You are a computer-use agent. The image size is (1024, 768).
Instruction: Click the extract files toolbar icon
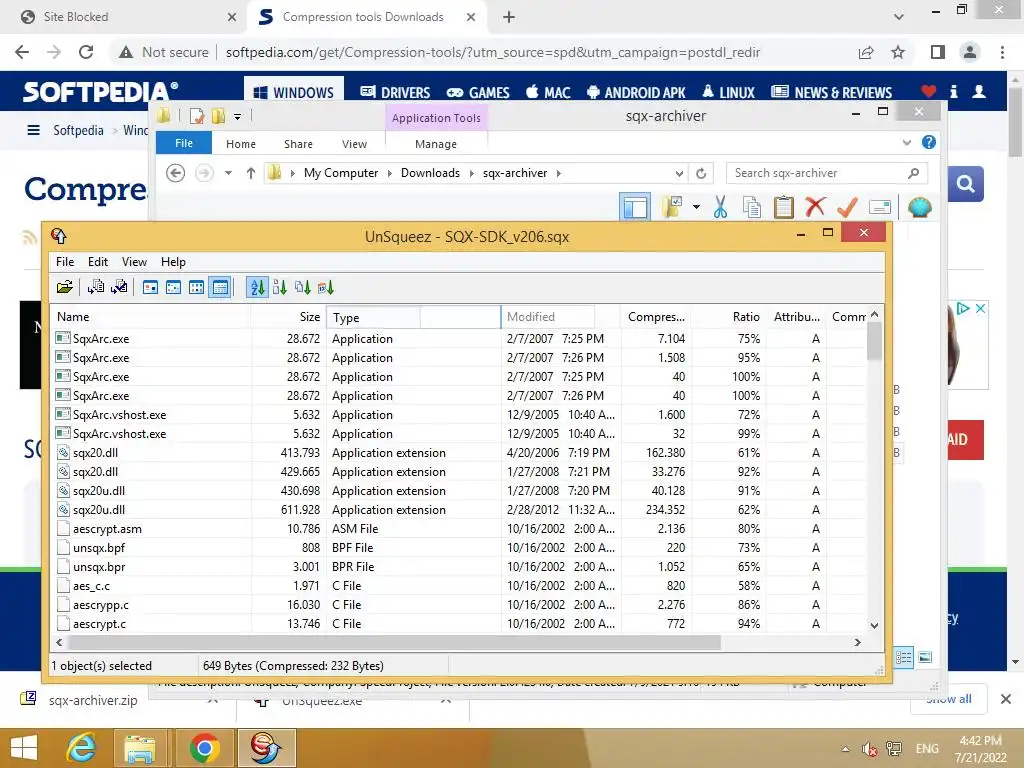tap(96, 287)
